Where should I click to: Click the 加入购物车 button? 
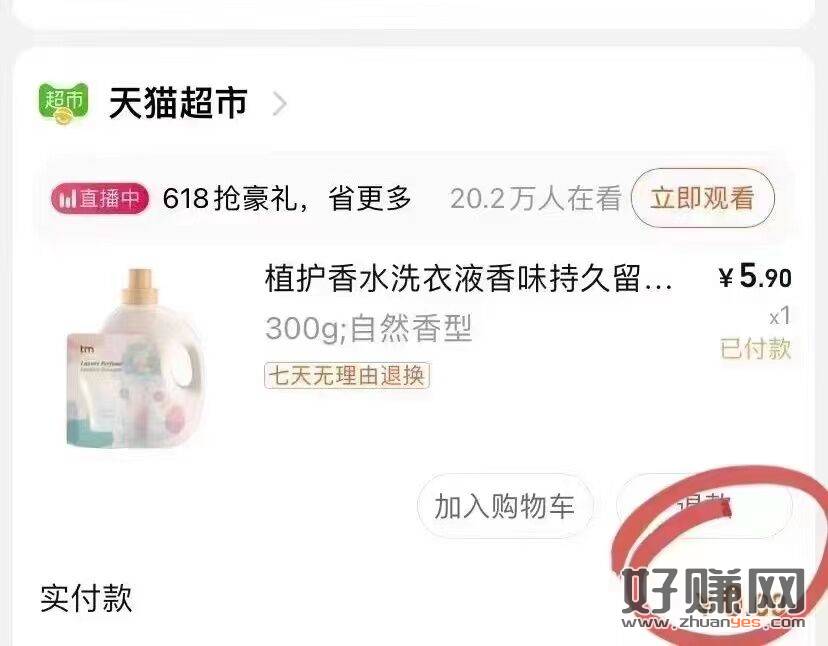coord(505,505)
